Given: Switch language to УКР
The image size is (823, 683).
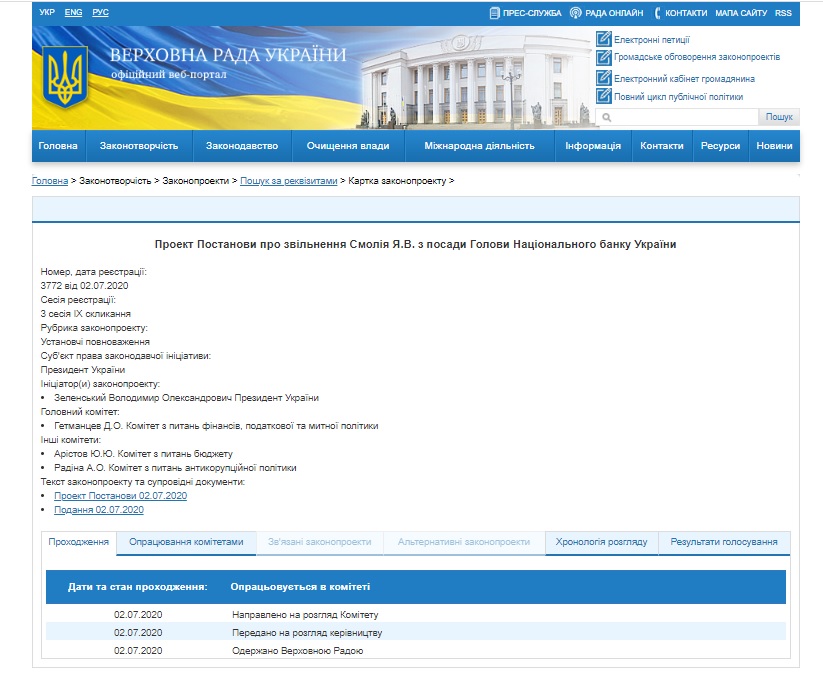Looking at the screenshot, I should (x=47, y=12).
